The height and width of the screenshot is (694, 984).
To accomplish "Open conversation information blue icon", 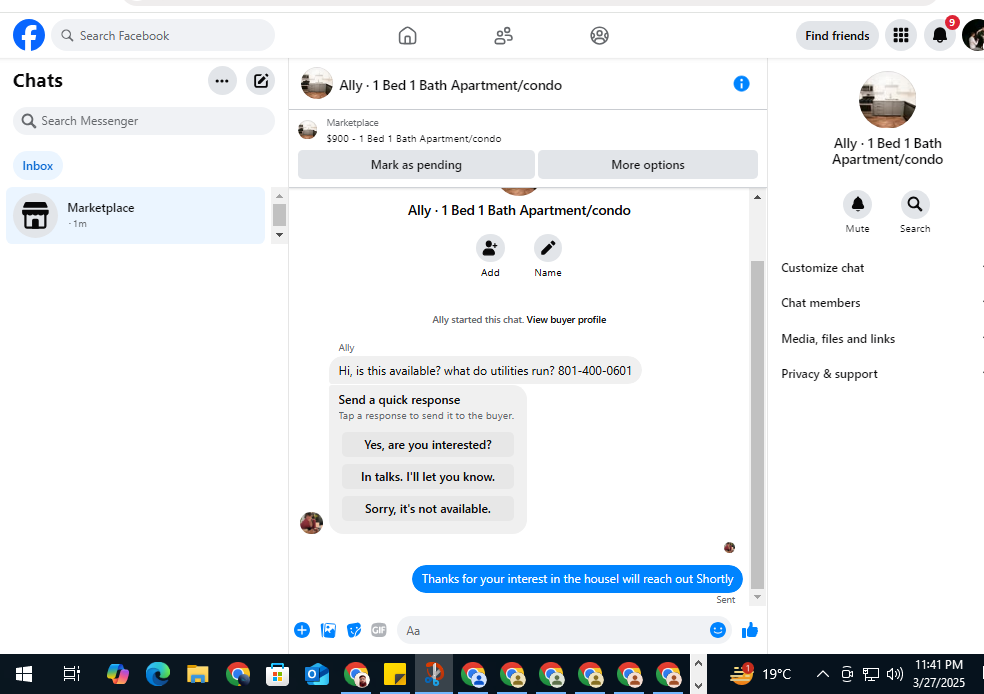I will pyautogui.click(x=741, y=84).
